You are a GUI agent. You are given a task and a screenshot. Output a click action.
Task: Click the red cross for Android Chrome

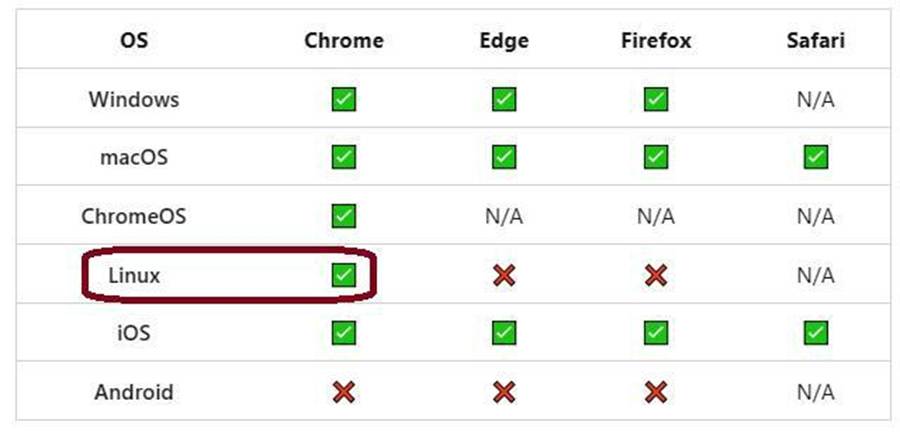coord(343,392)
